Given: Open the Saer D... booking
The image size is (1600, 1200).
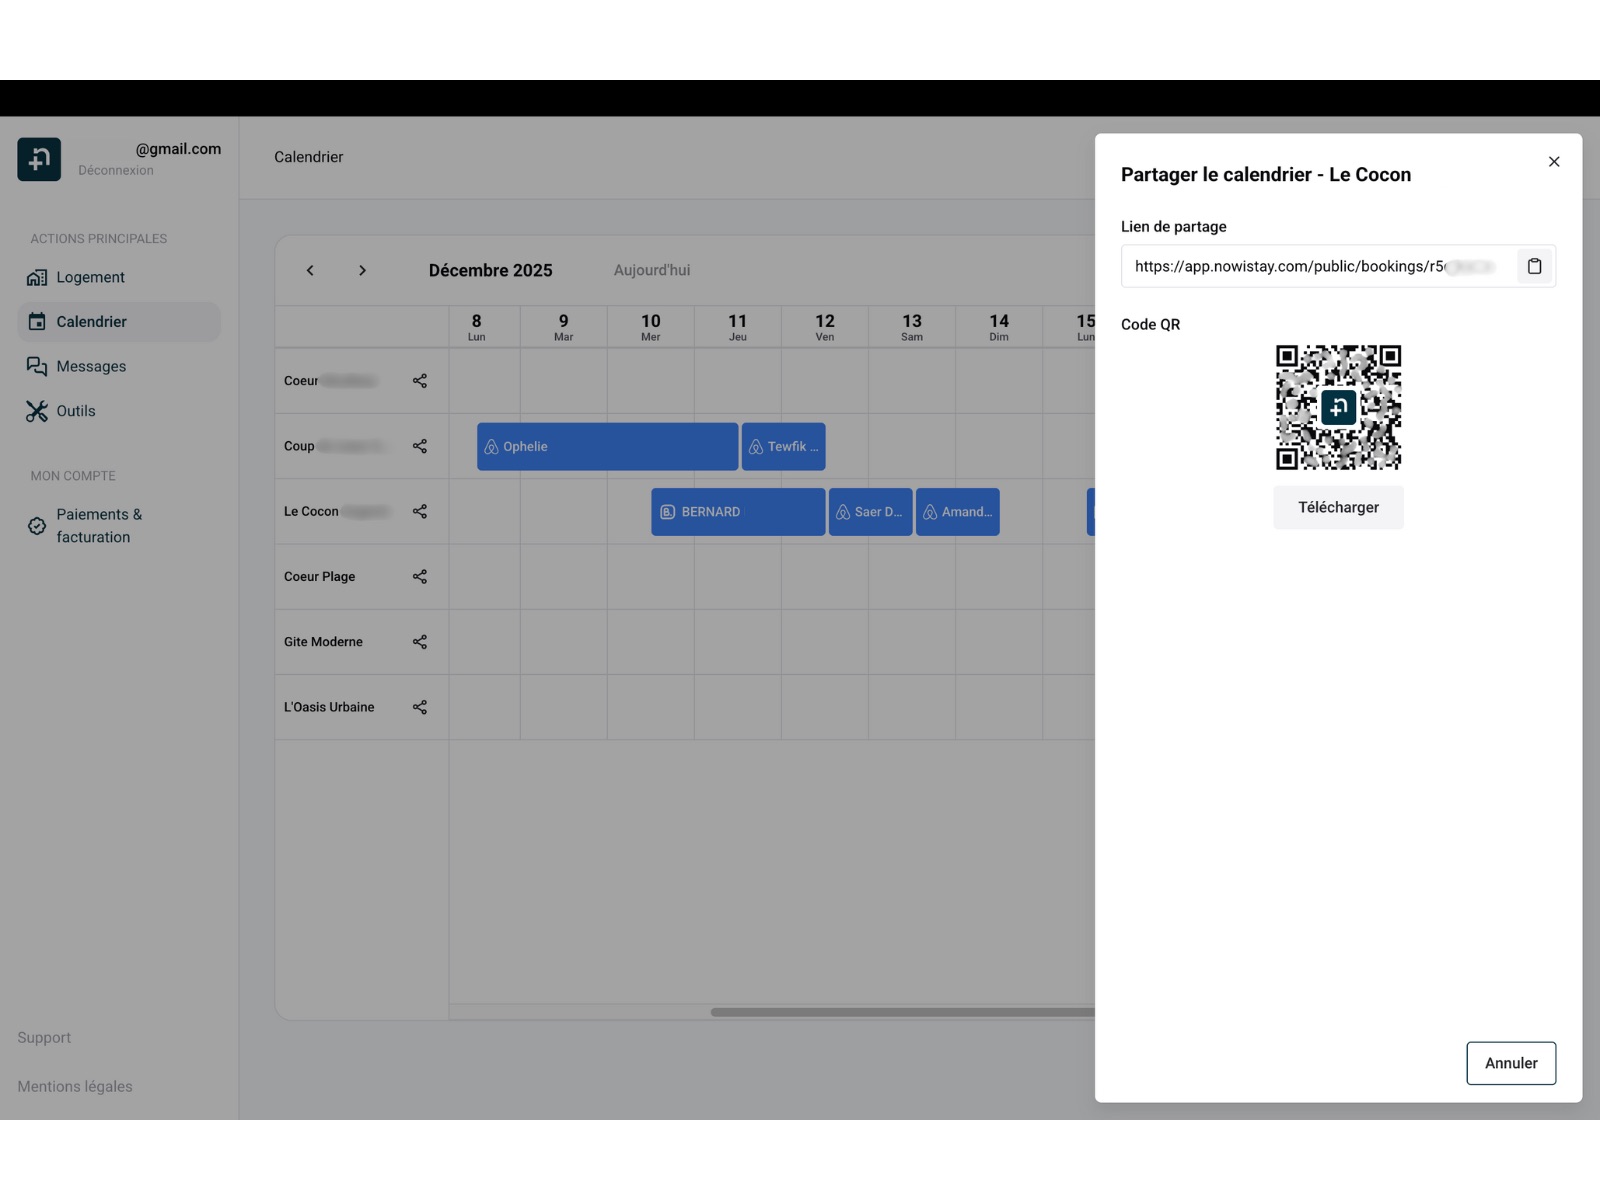Looking at the screenshot, I should pyautogui.click(x=870, y=512).
